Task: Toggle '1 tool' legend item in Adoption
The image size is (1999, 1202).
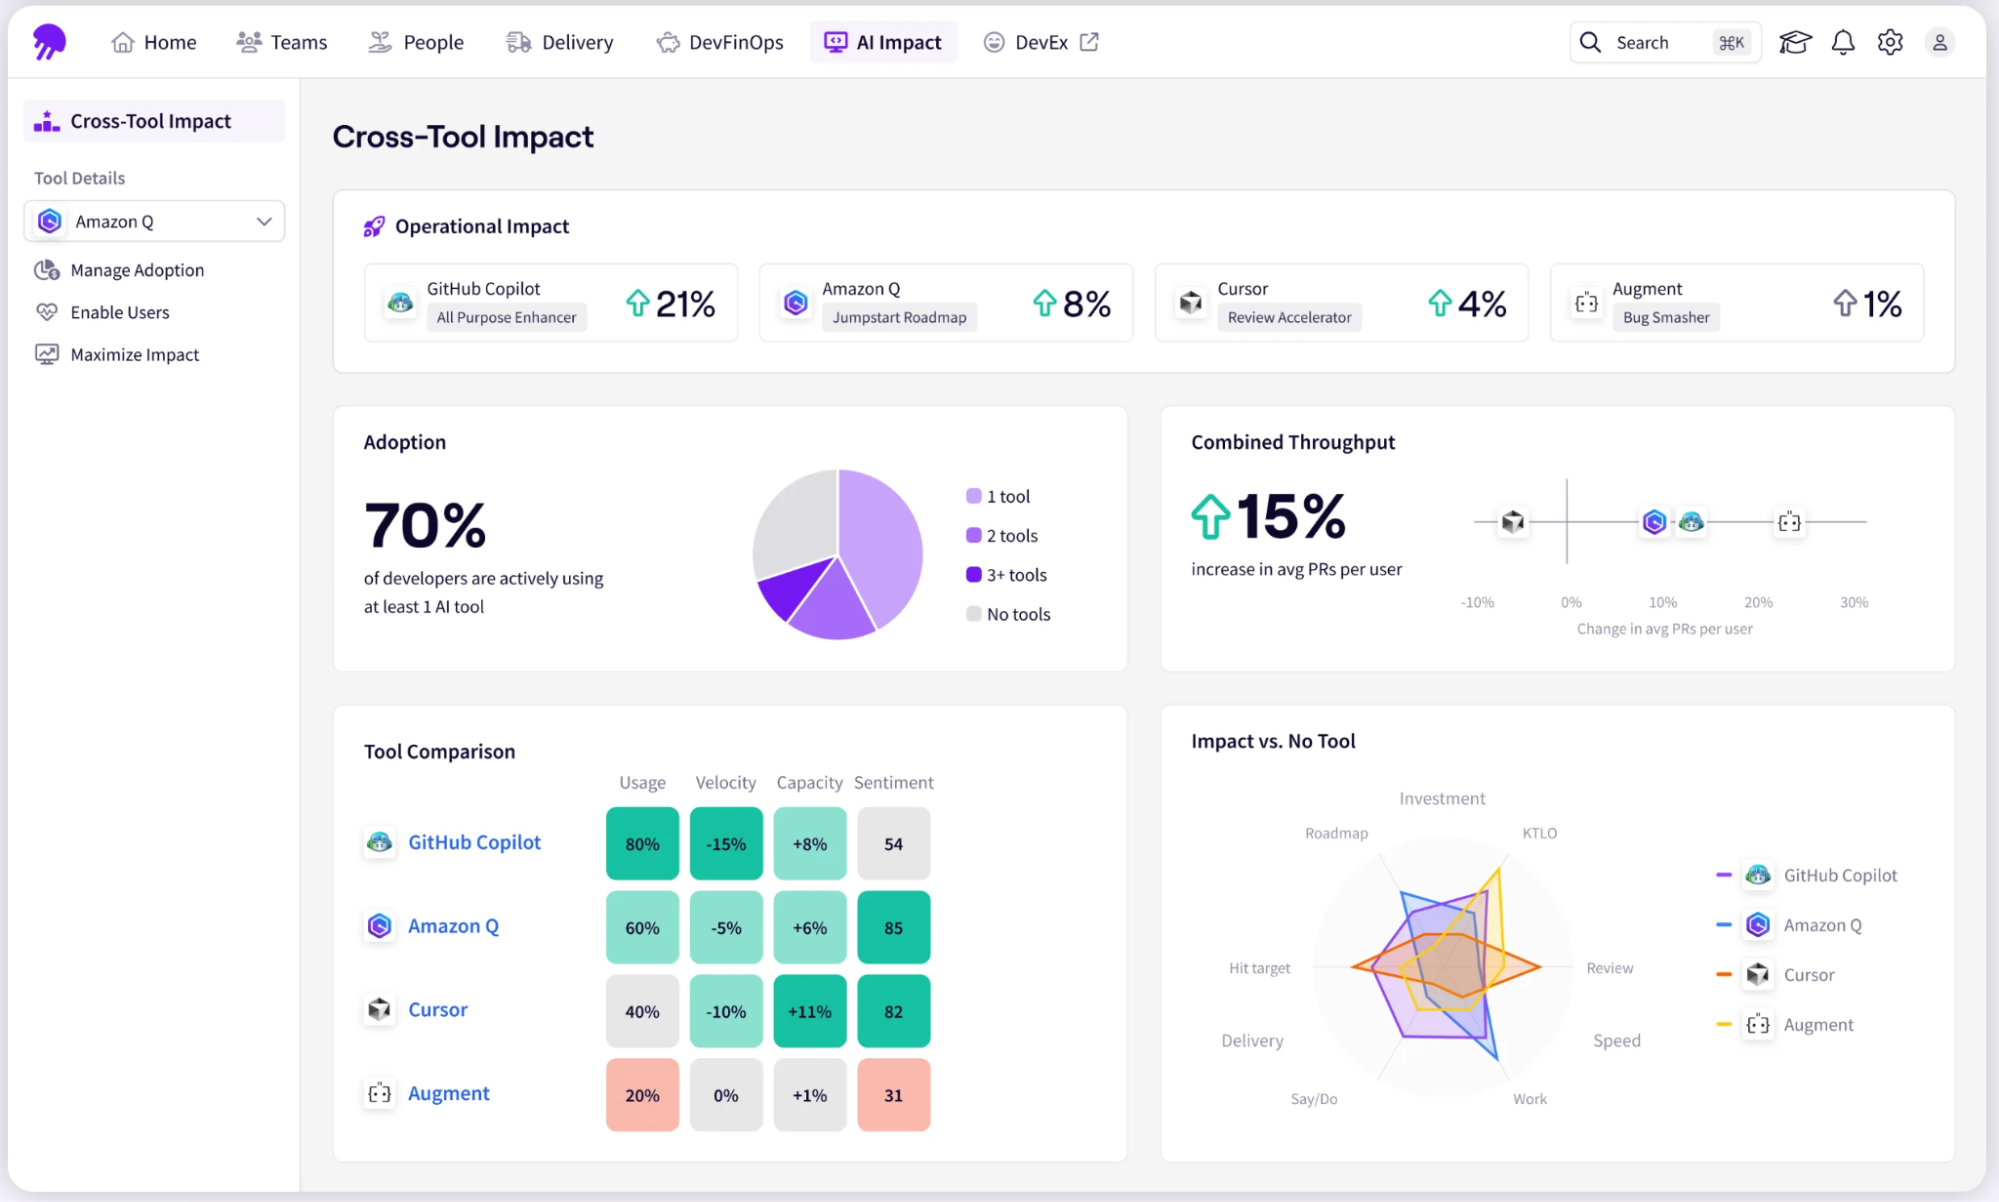Action: pyautogui.click(x=998, y=496)
